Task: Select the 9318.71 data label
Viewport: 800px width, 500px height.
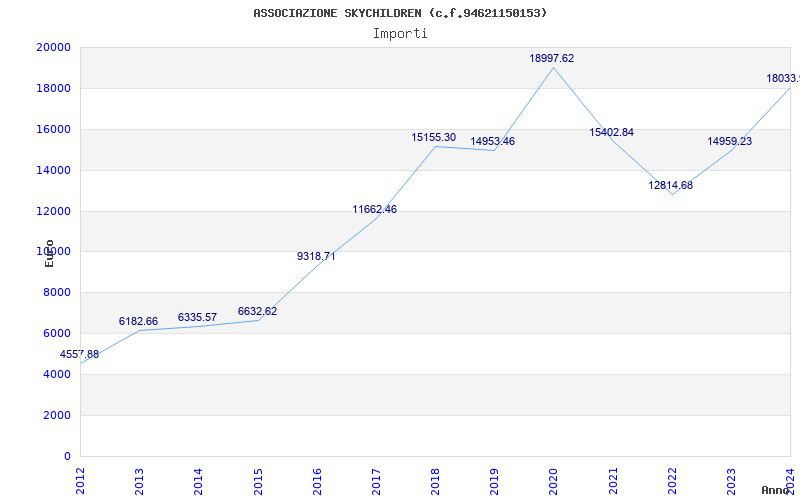Action: (316, 256)
